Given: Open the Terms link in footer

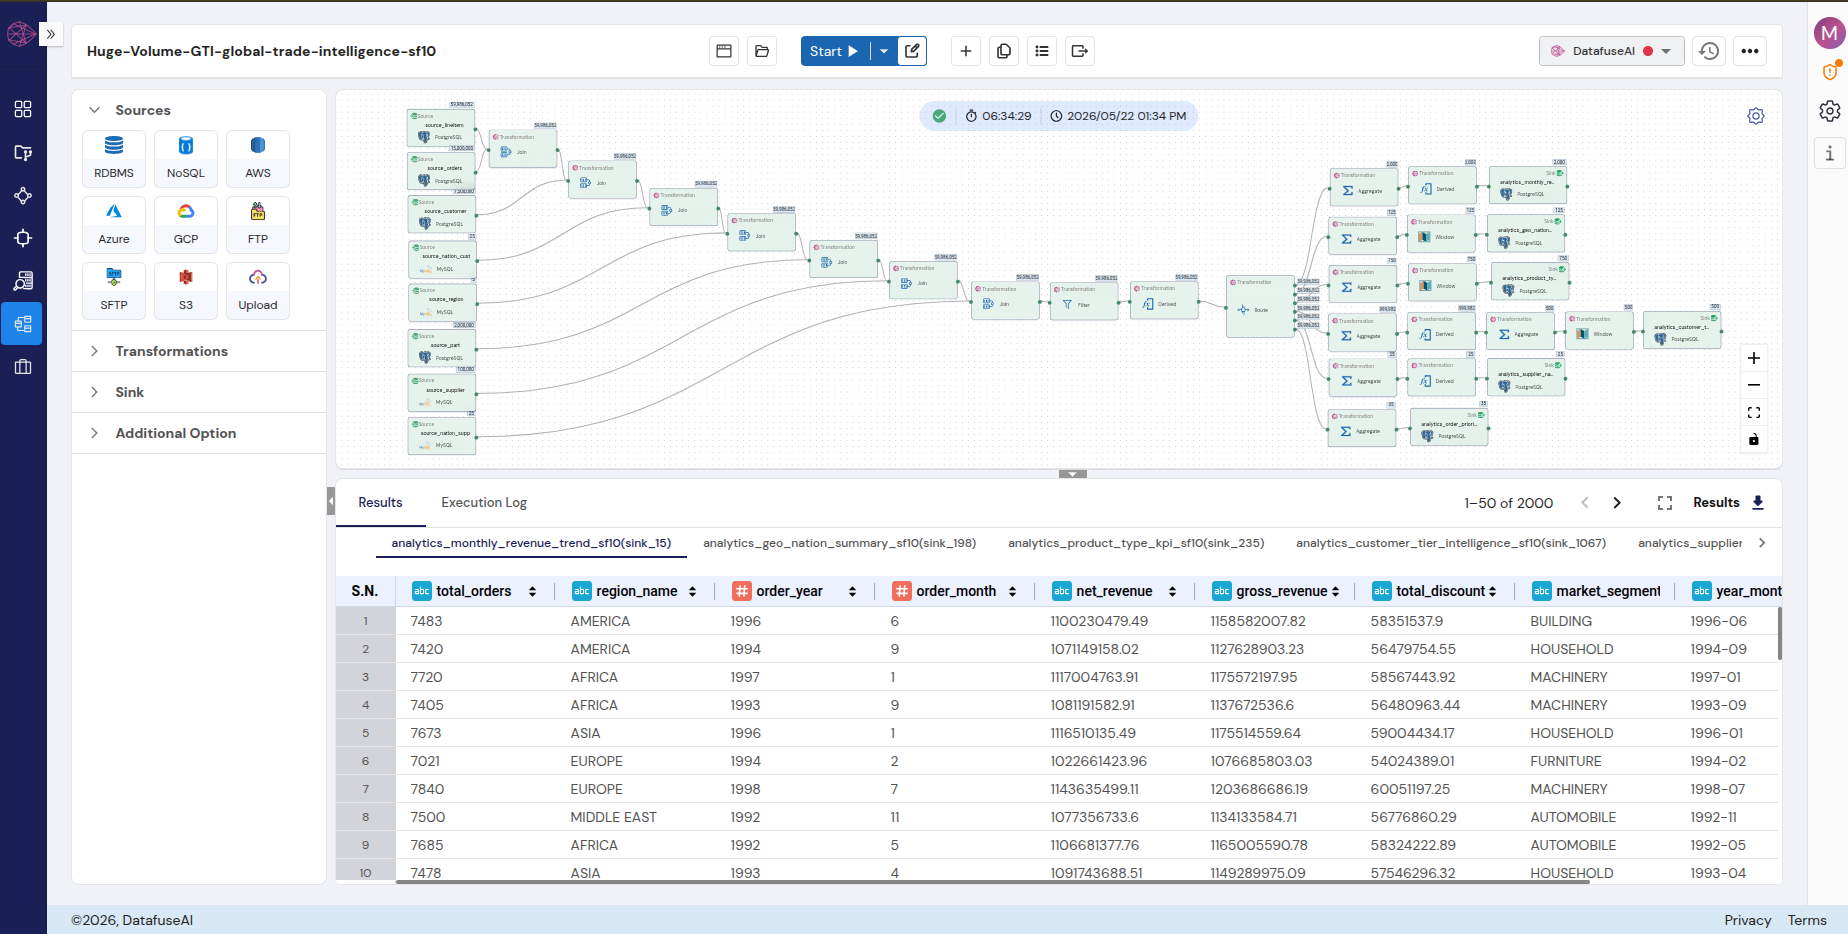Looking at the screenshot, I should (1807, 920).
